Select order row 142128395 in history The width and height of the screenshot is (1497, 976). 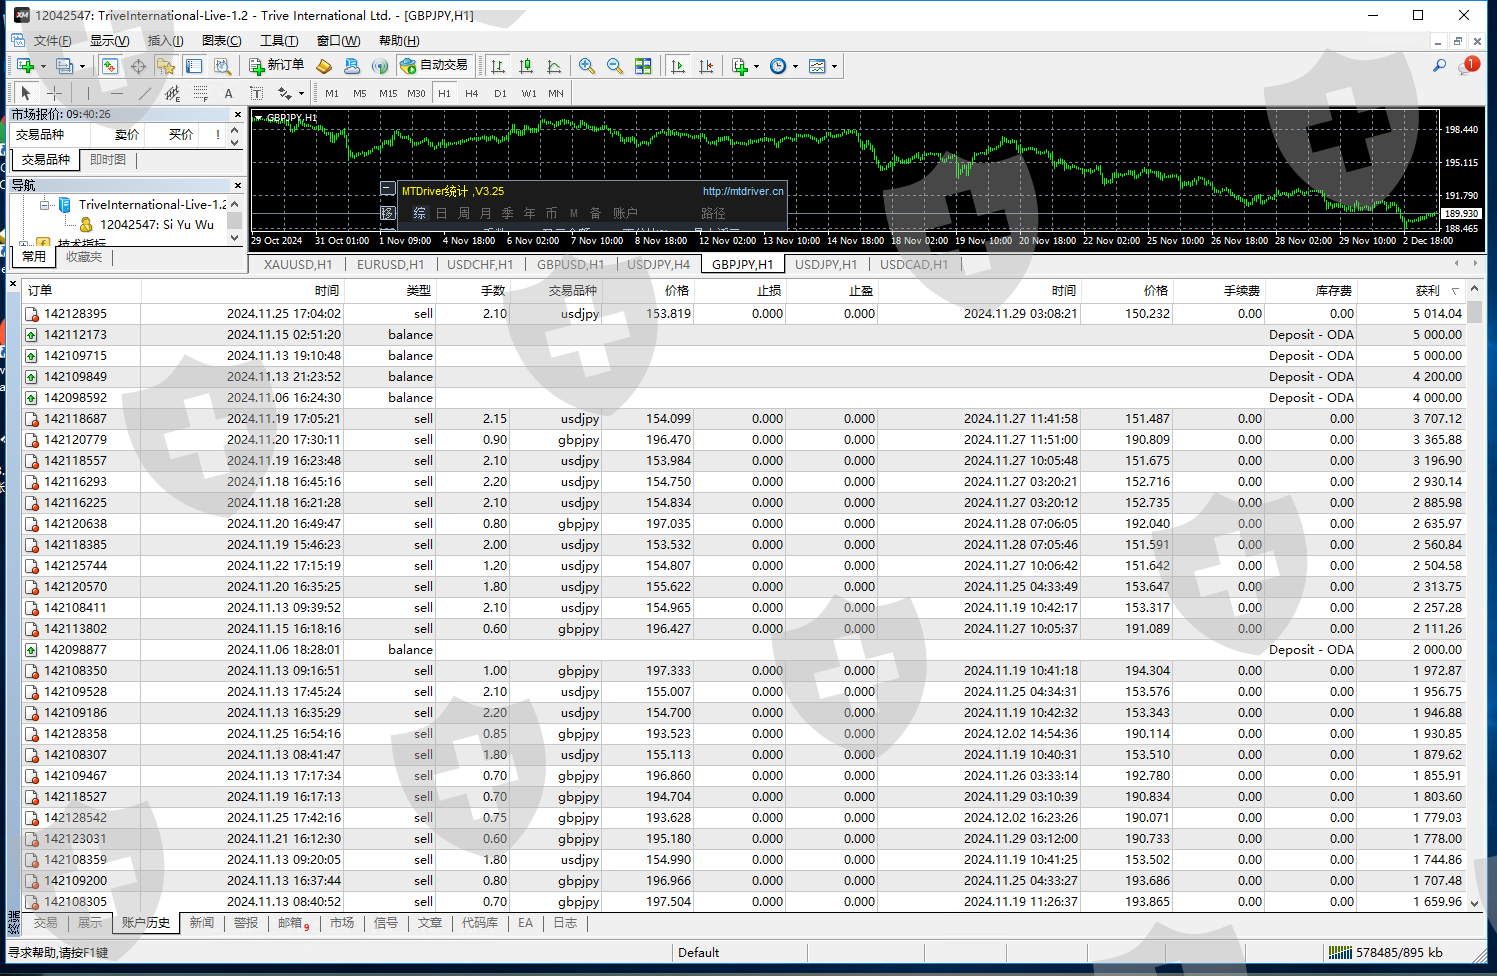pyautogui.click(x=75, y=314)
